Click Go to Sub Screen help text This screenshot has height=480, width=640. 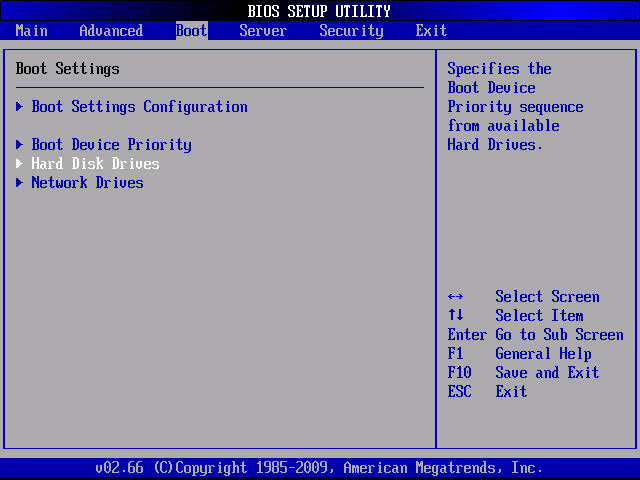(x=560, y=335)
